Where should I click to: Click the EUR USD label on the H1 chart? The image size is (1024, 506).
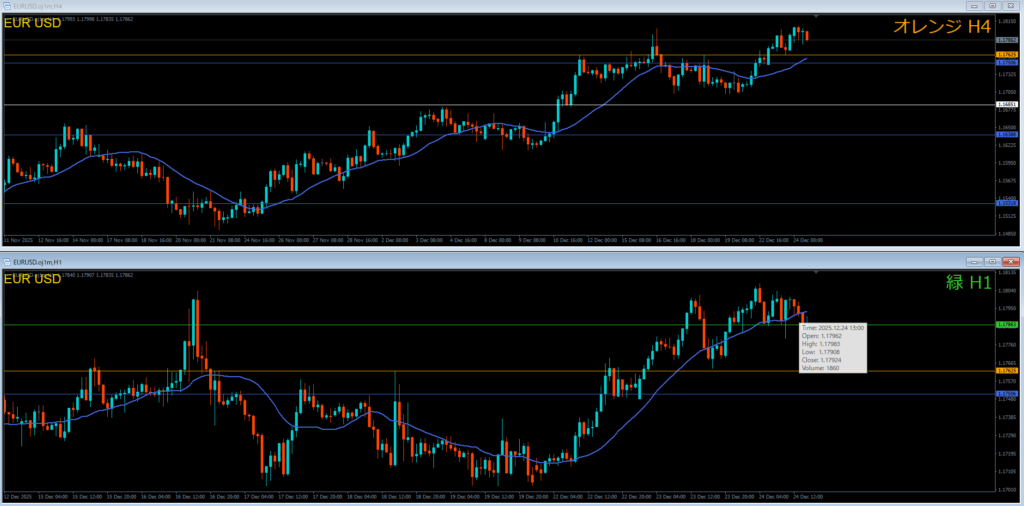click(32, 277)
